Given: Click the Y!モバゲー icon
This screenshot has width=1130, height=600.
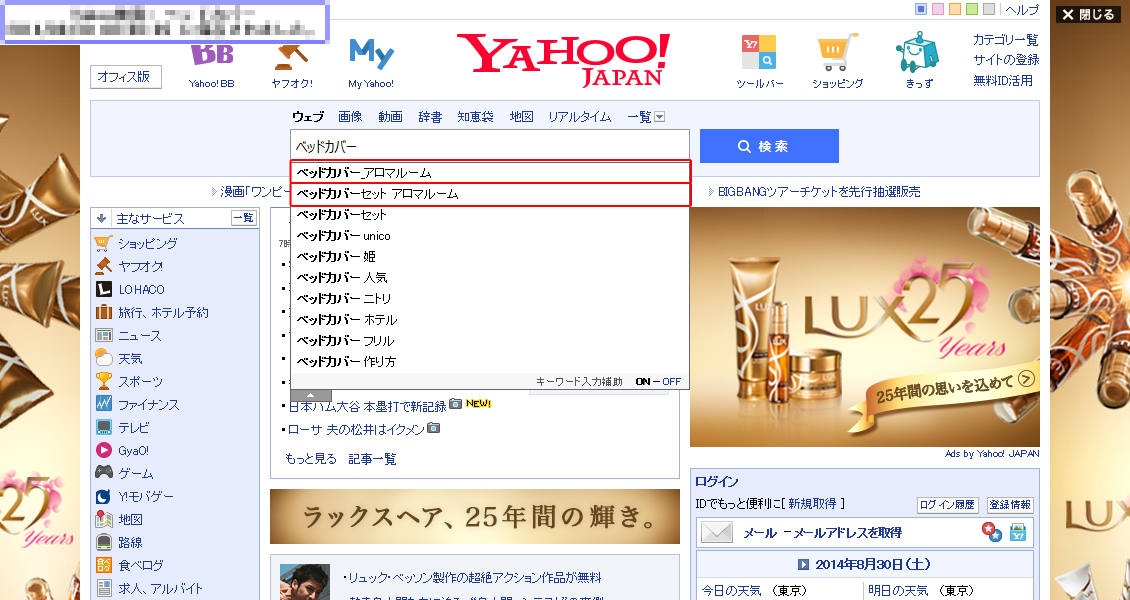Looking at the screenshot, I should point(104,496).
